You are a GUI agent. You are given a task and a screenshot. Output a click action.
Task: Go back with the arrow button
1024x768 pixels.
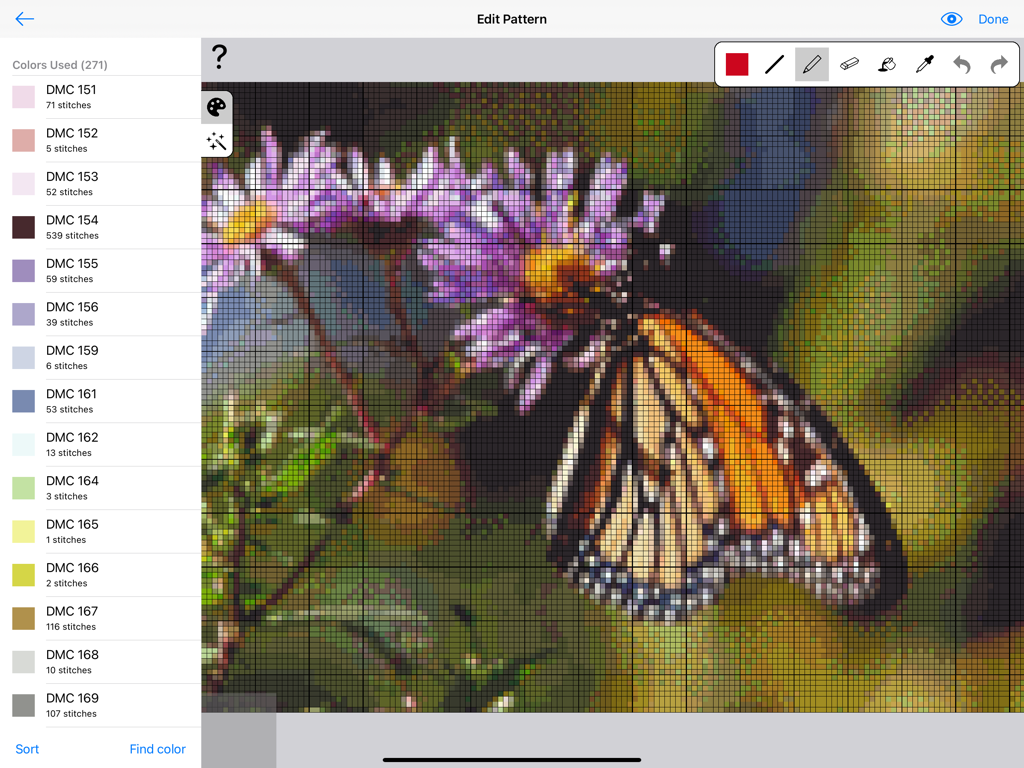(24, 18)
